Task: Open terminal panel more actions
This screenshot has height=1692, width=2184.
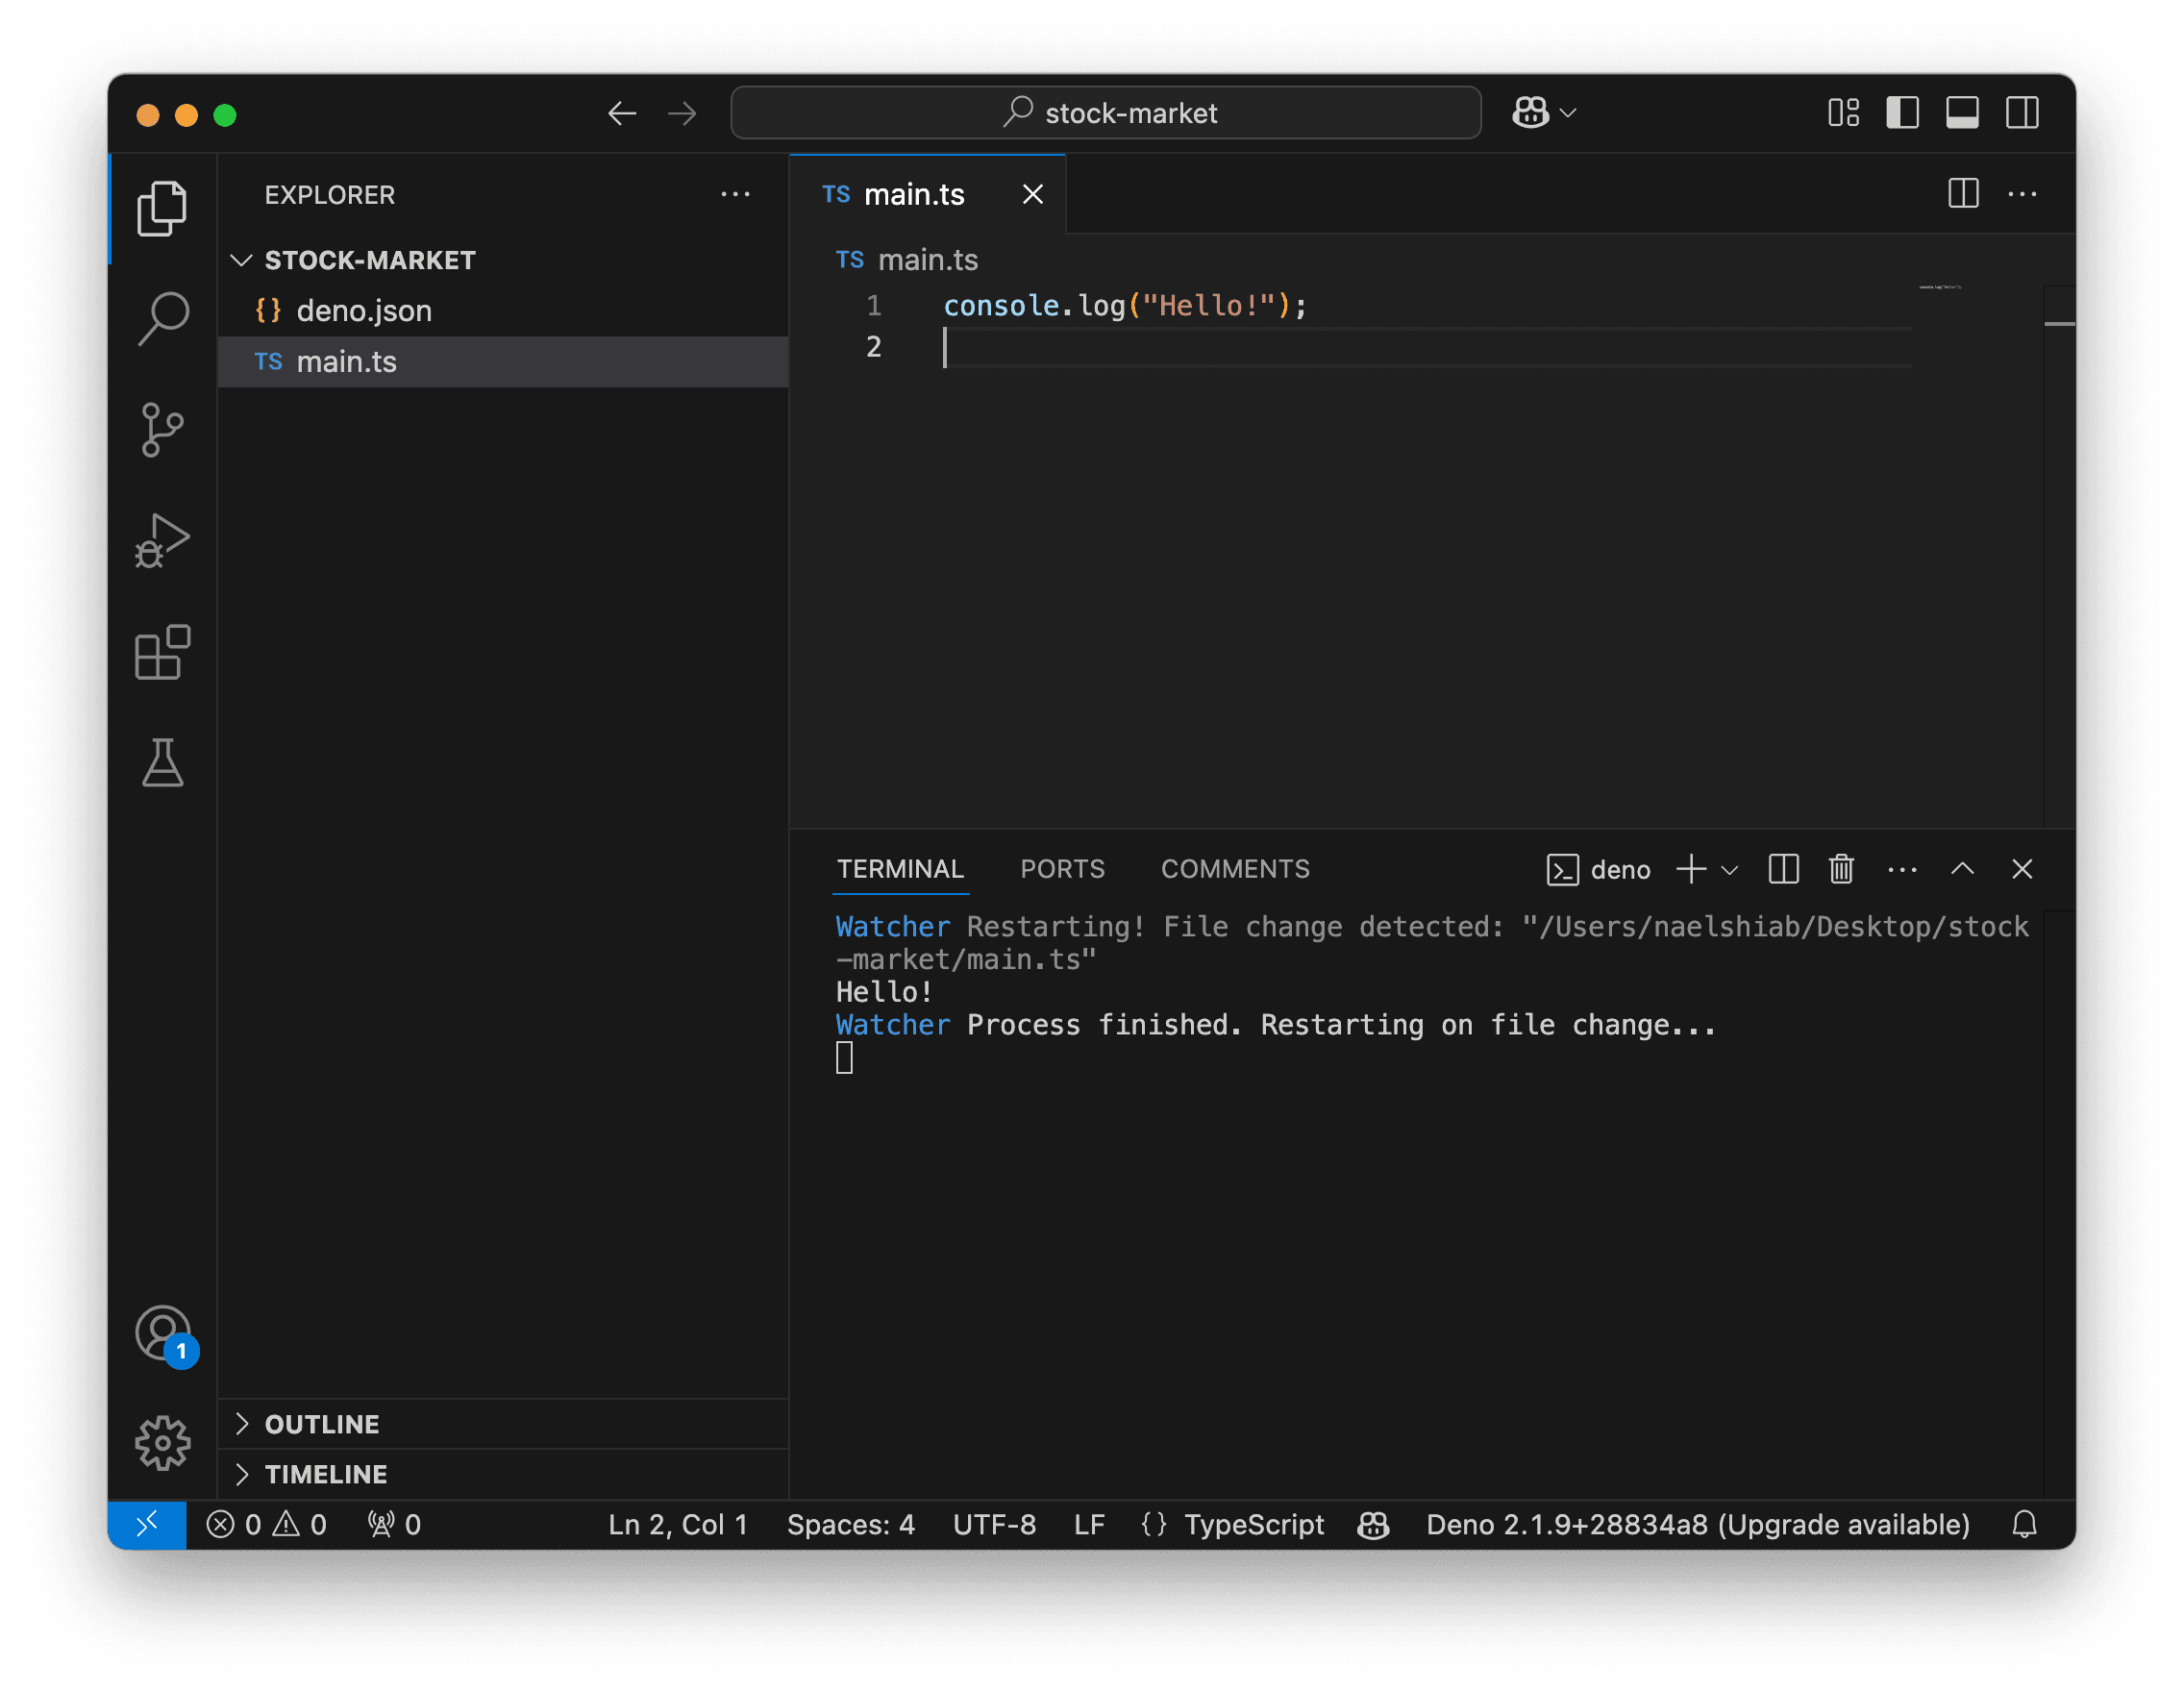Action: 1902,869
